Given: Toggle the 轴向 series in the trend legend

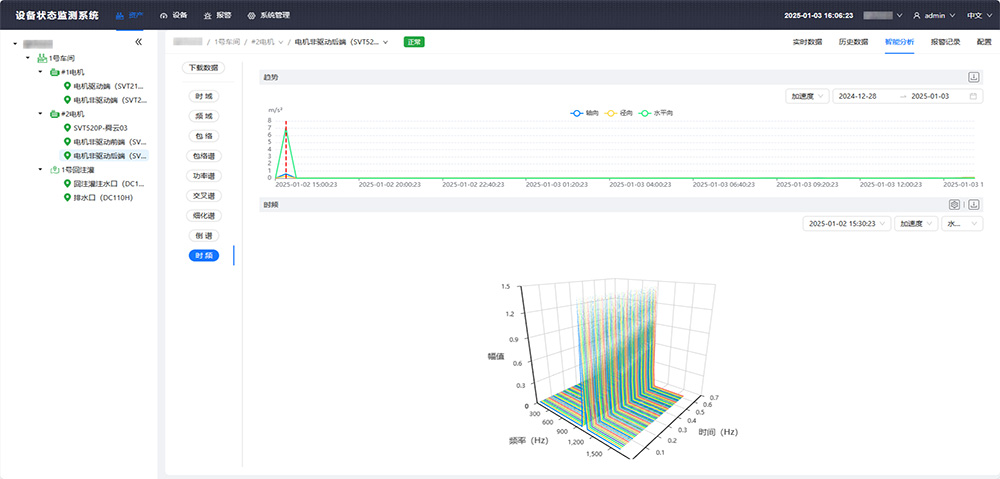Looking at the screenshot, I should 584,113.
